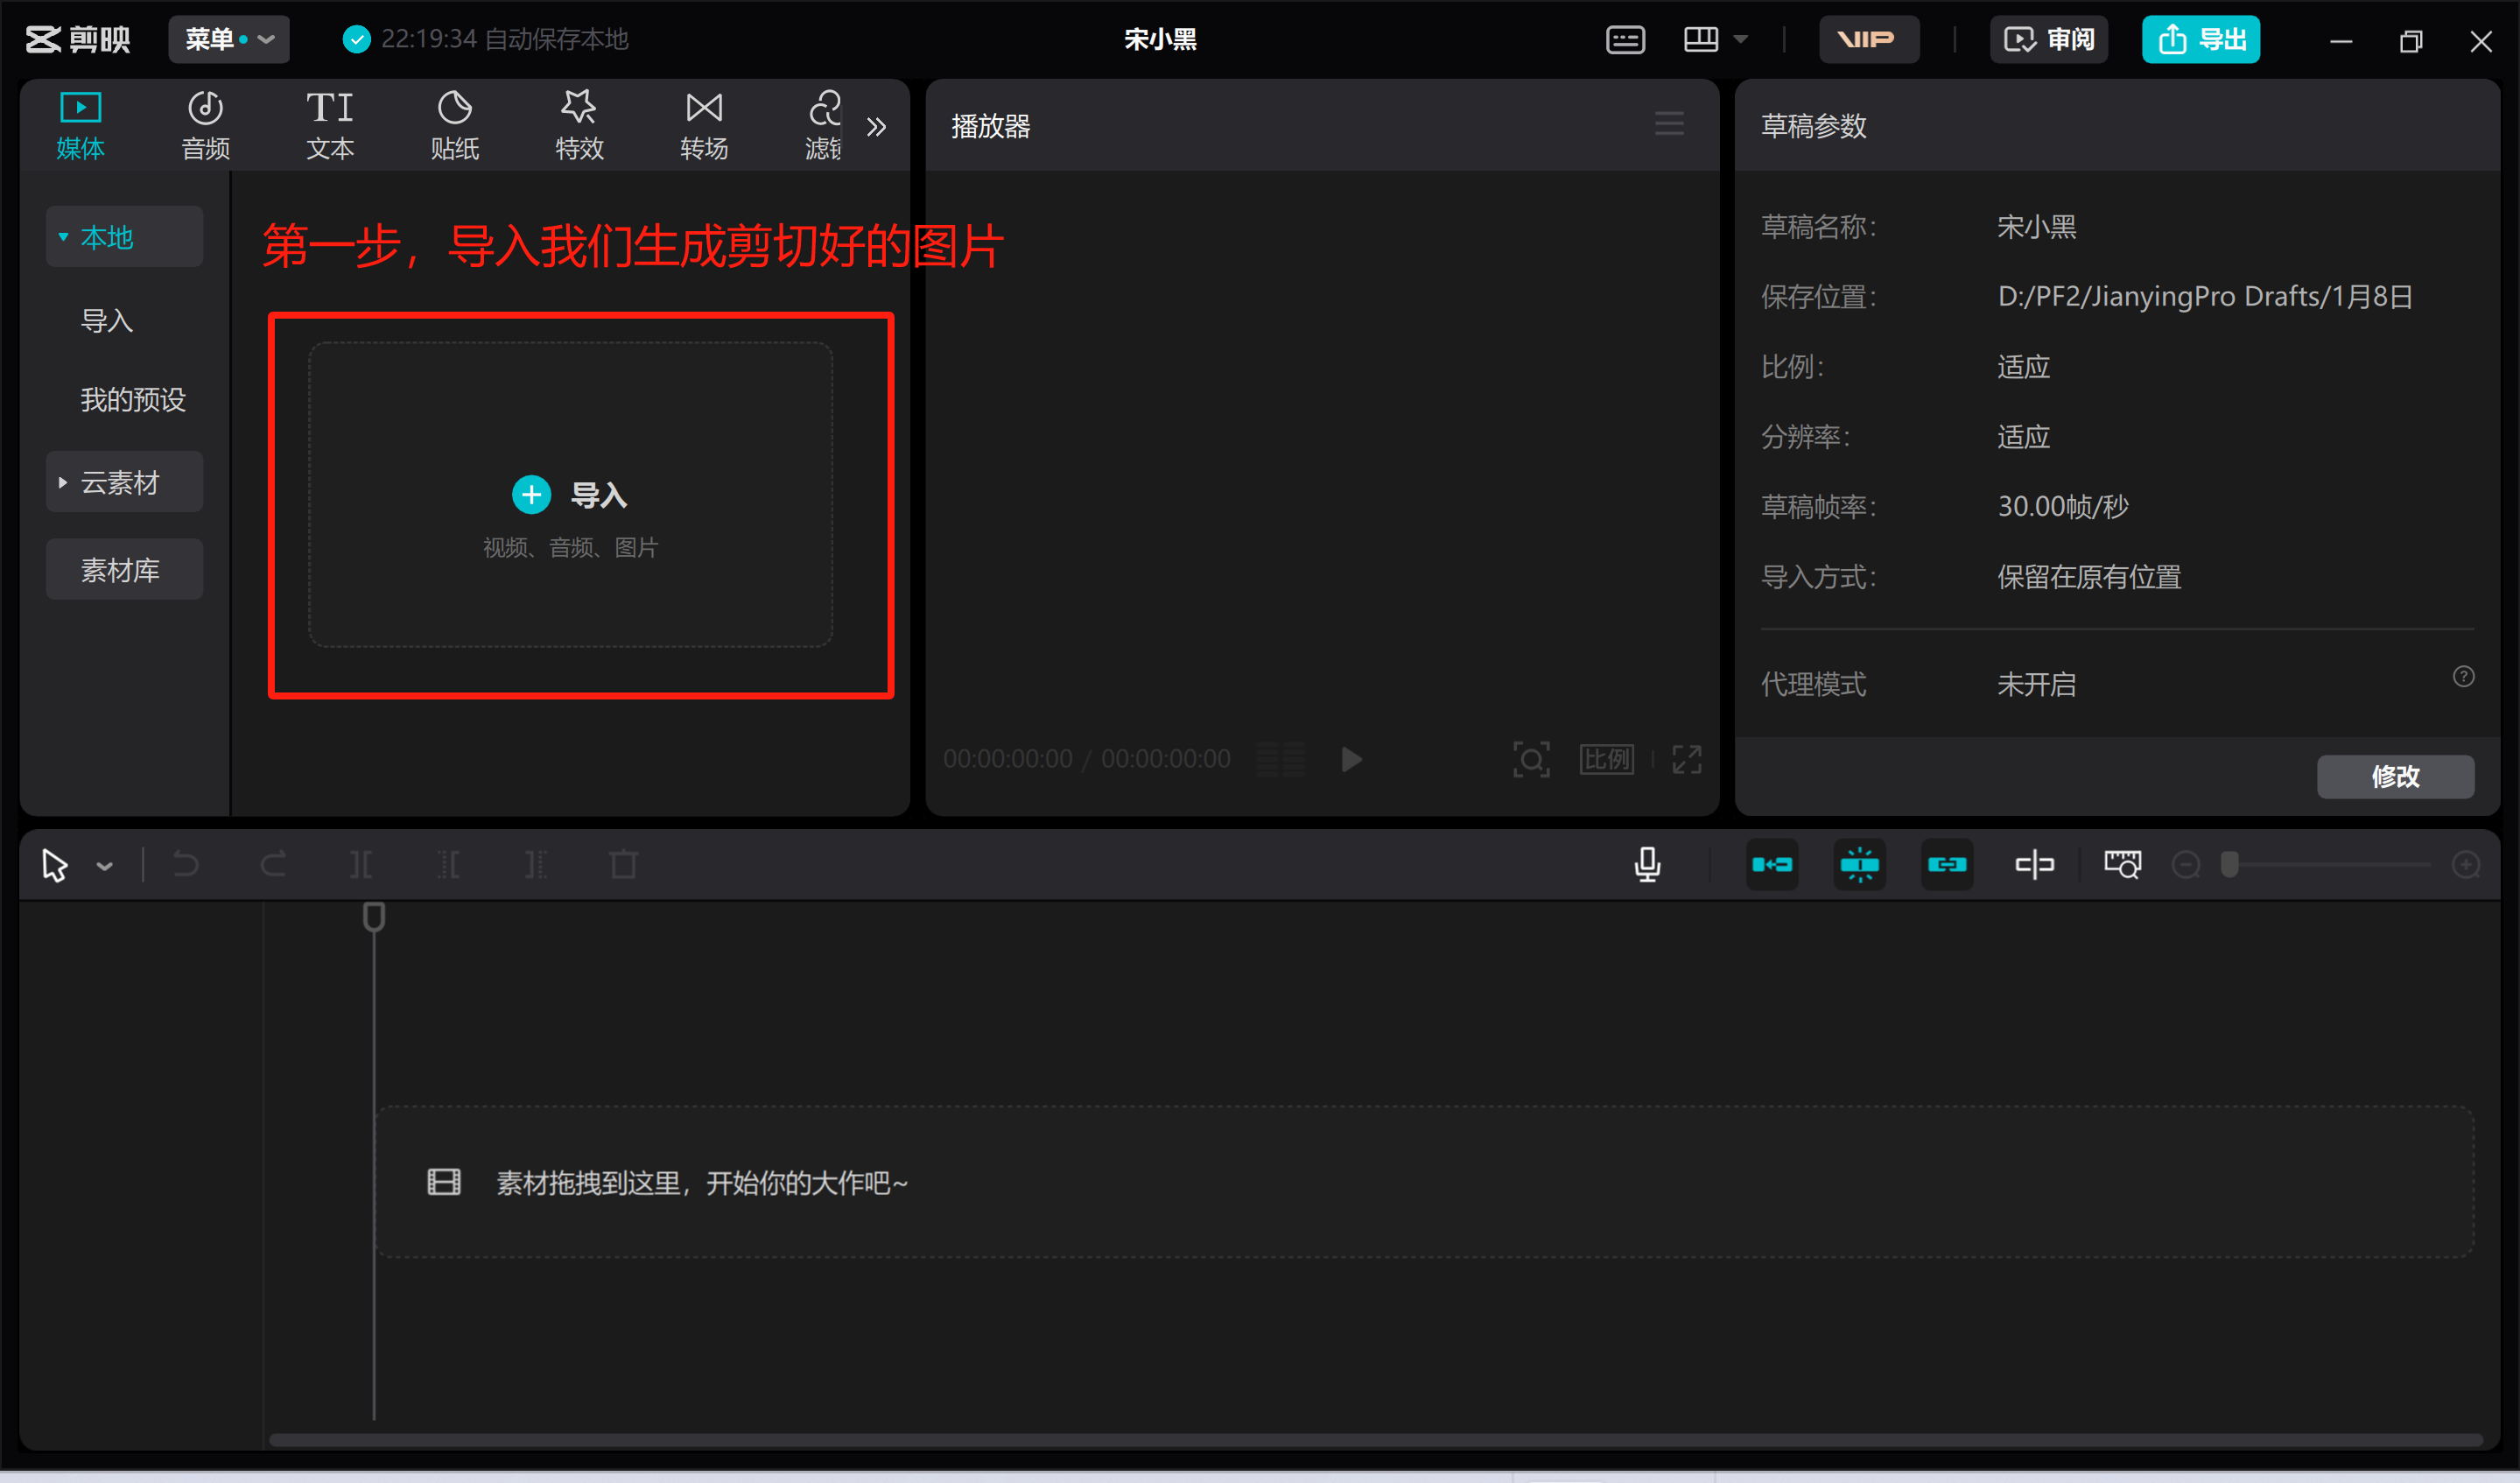2520x1483 pixels.
Task: Click the 修改 modify button
Action: tap(2396, 777)
